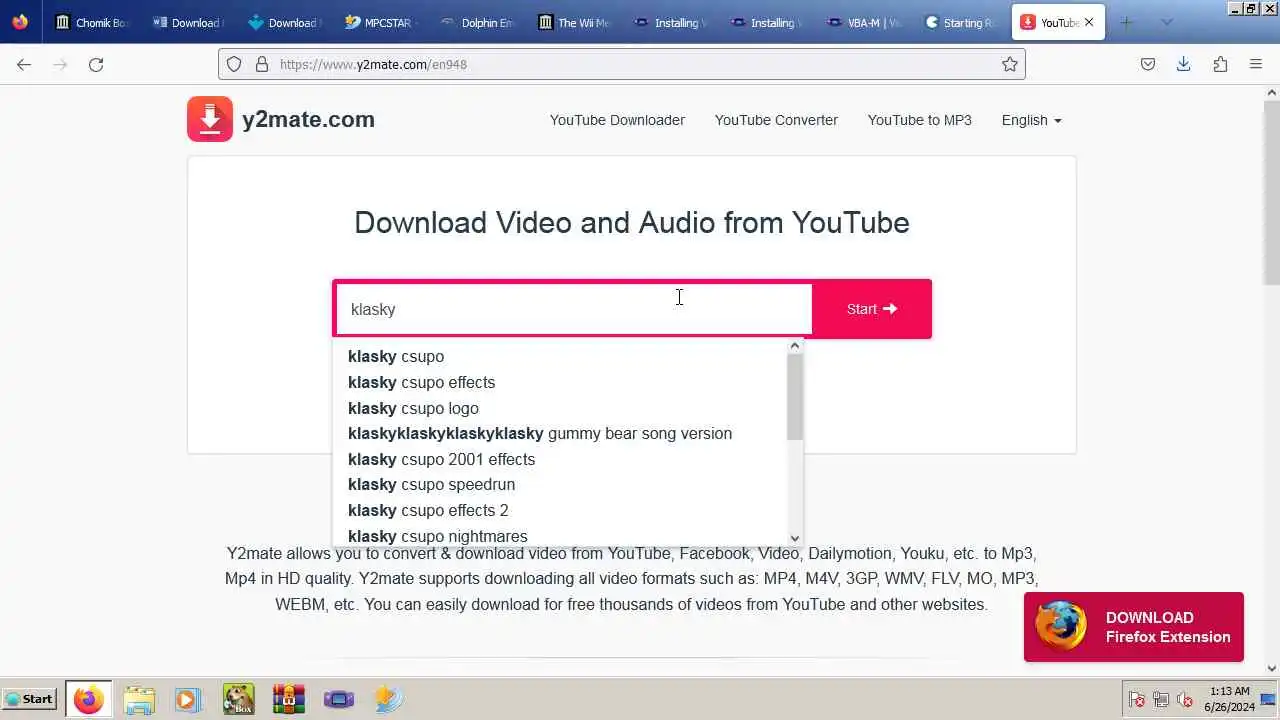Select suggestion 'klasky csupo effects'
Image resolution: width=1280 pixels, height=720 pixels.
(x=421, y=382)
